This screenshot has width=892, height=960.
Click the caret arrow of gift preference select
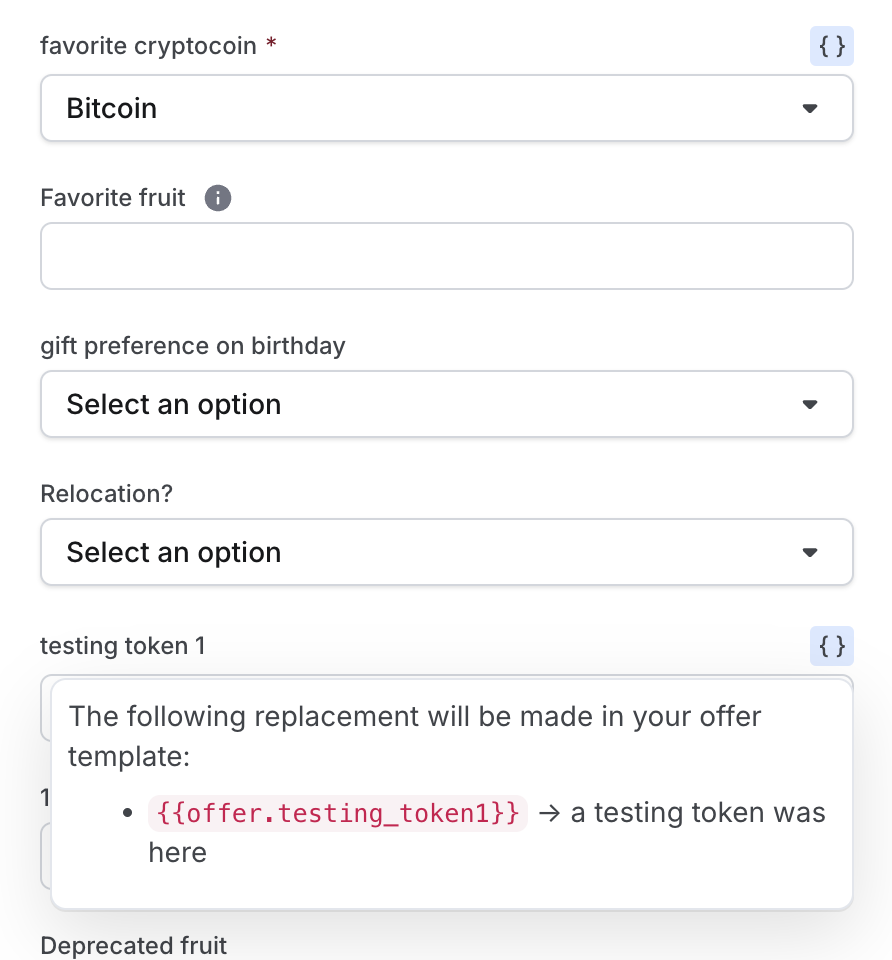810,405
